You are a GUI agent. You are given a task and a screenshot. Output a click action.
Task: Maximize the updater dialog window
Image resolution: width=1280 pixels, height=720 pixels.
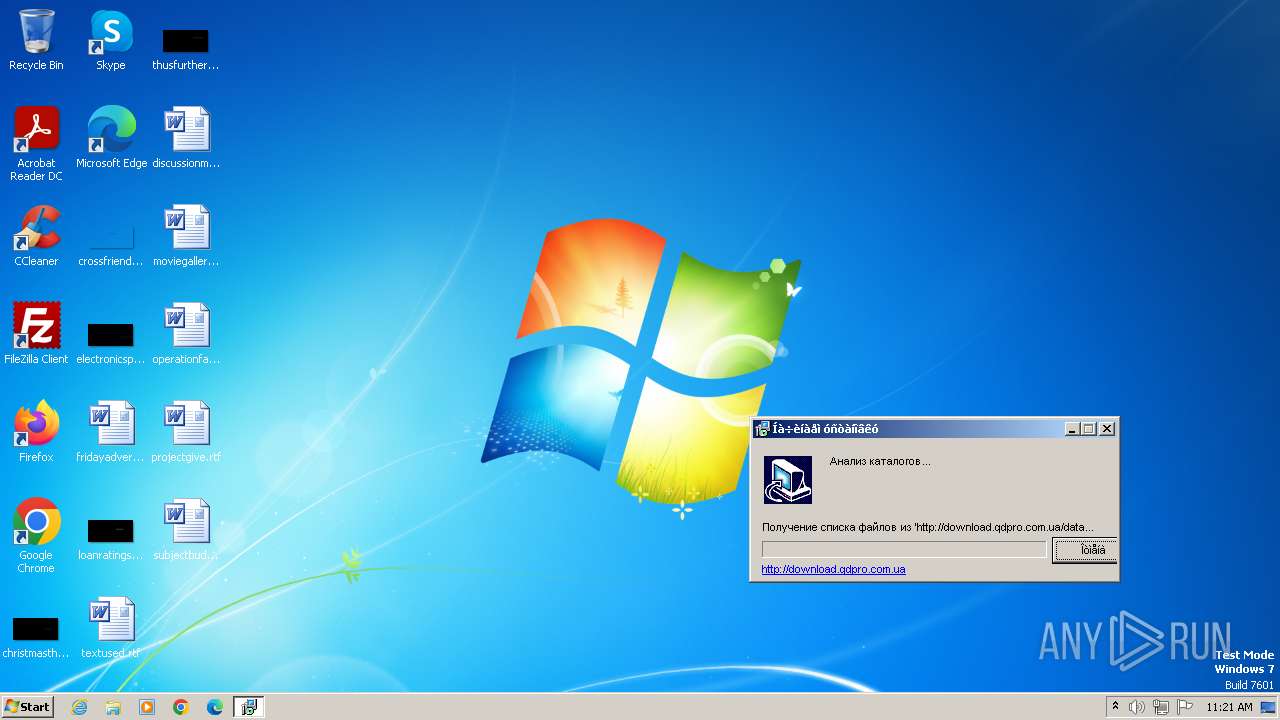1089,429
